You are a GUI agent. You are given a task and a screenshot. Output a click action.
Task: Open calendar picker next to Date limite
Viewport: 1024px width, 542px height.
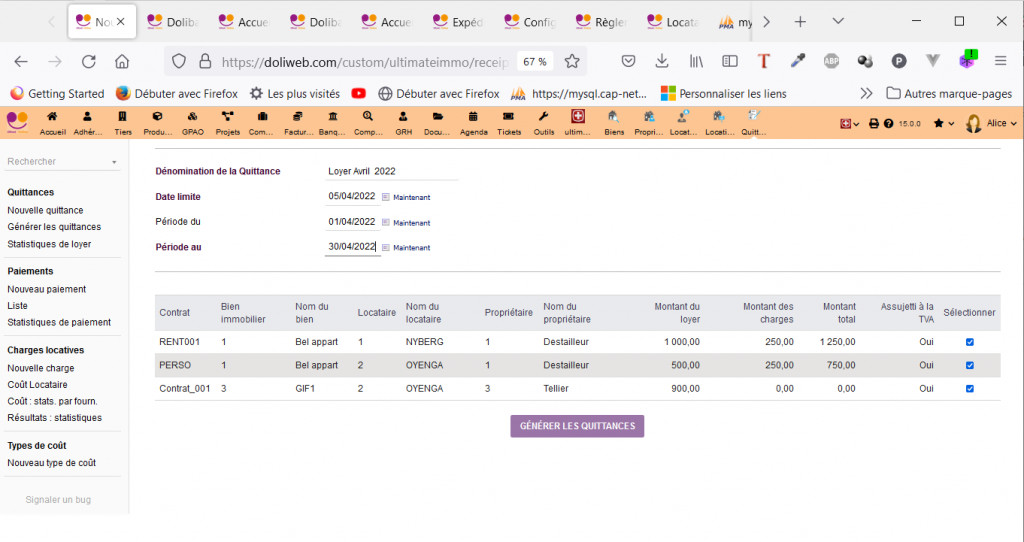[x=386, y=197]
